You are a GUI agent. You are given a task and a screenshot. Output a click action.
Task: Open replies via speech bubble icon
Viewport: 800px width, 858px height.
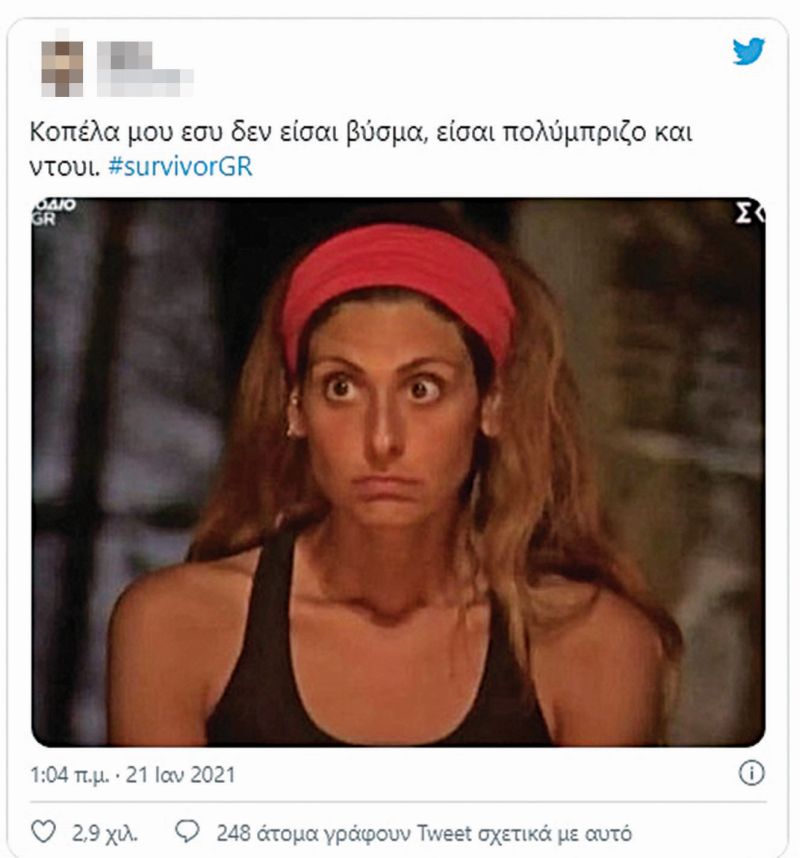click(187, 832)
